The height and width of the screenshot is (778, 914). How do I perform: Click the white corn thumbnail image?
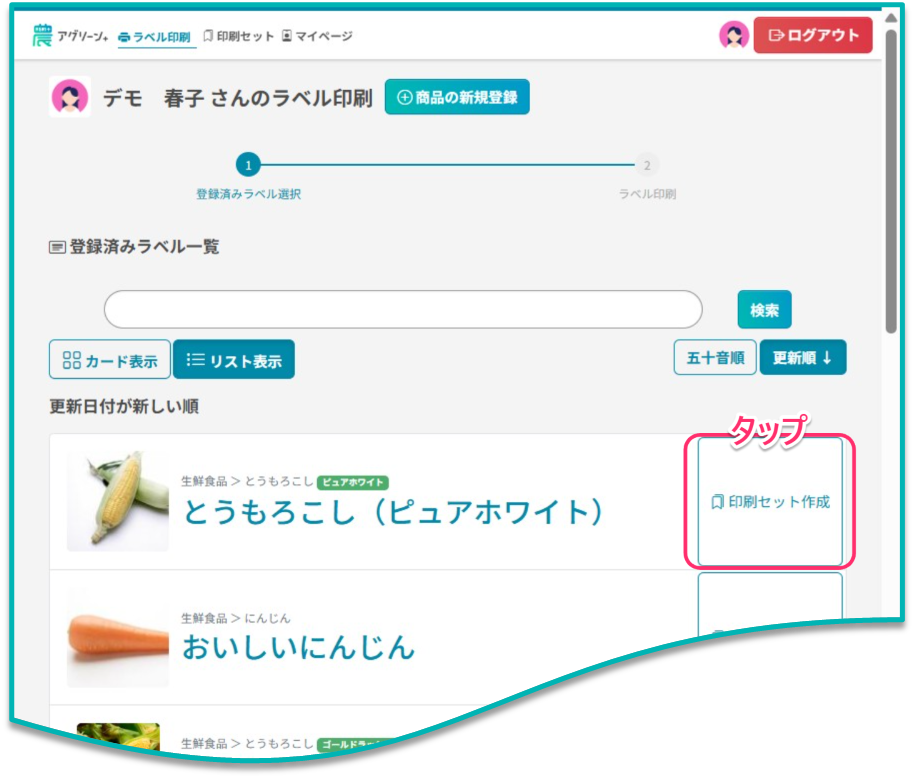click(118, 501)
